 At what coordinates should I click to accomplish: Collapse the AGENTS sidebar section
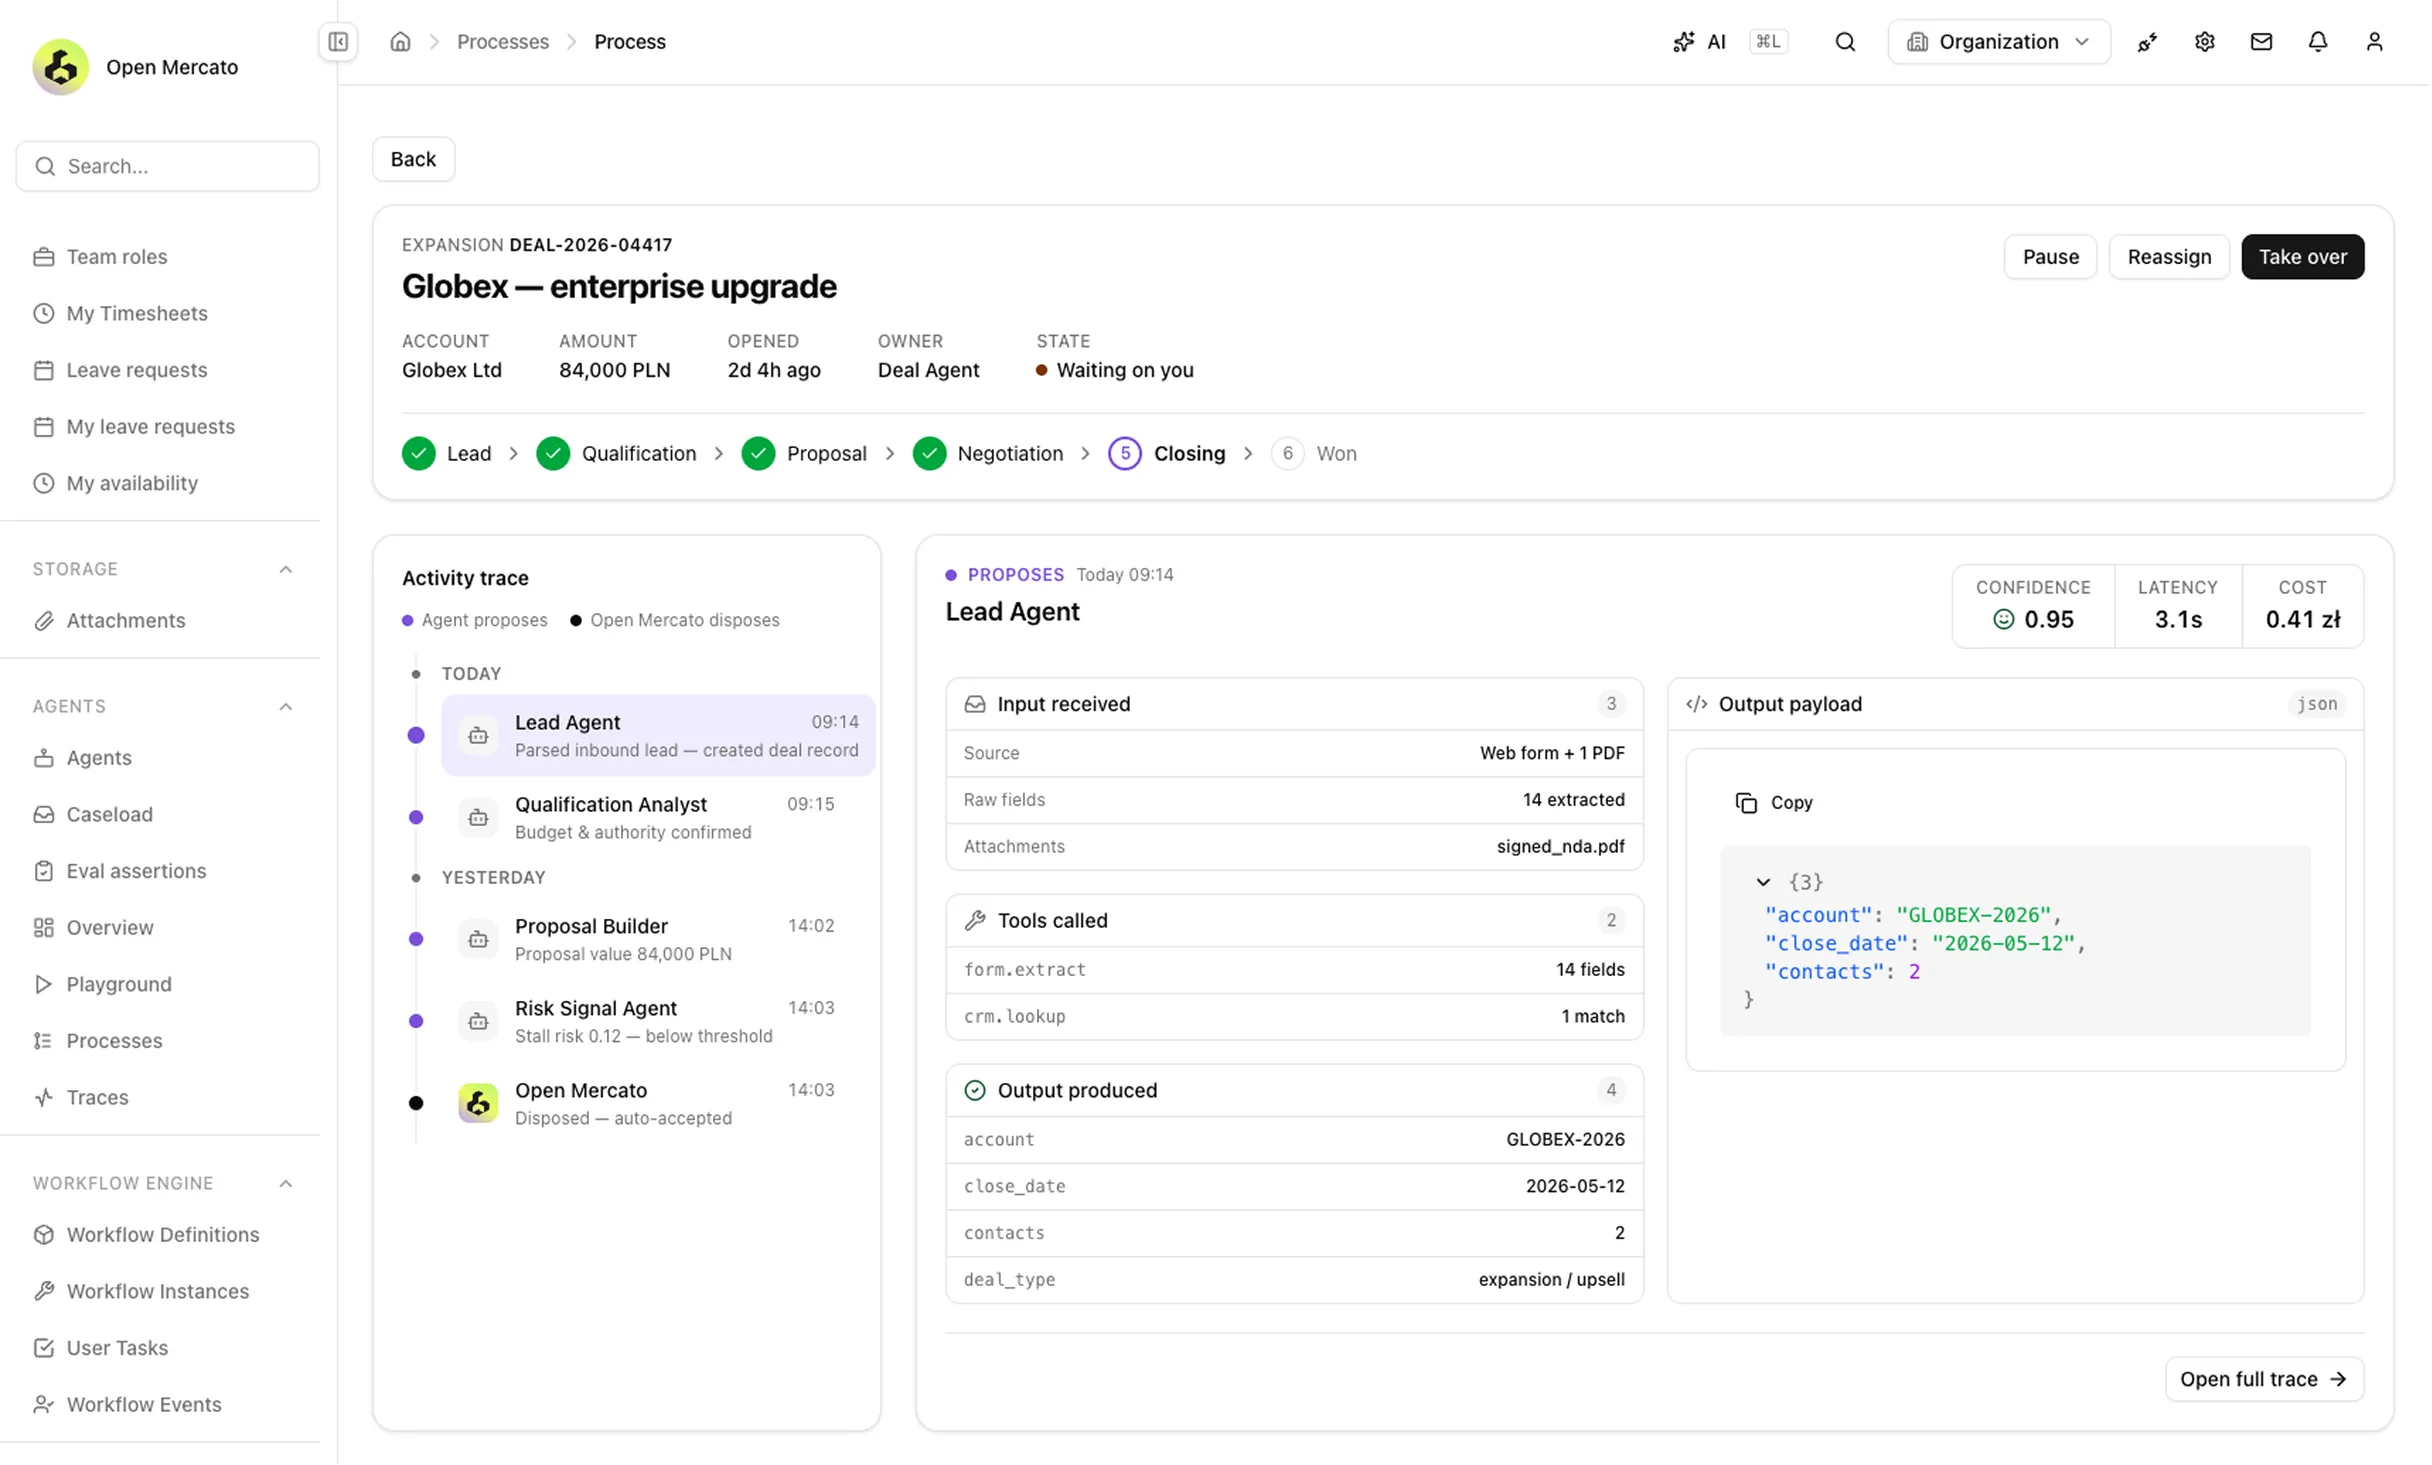pyautogui.click(x=286, y=706)
